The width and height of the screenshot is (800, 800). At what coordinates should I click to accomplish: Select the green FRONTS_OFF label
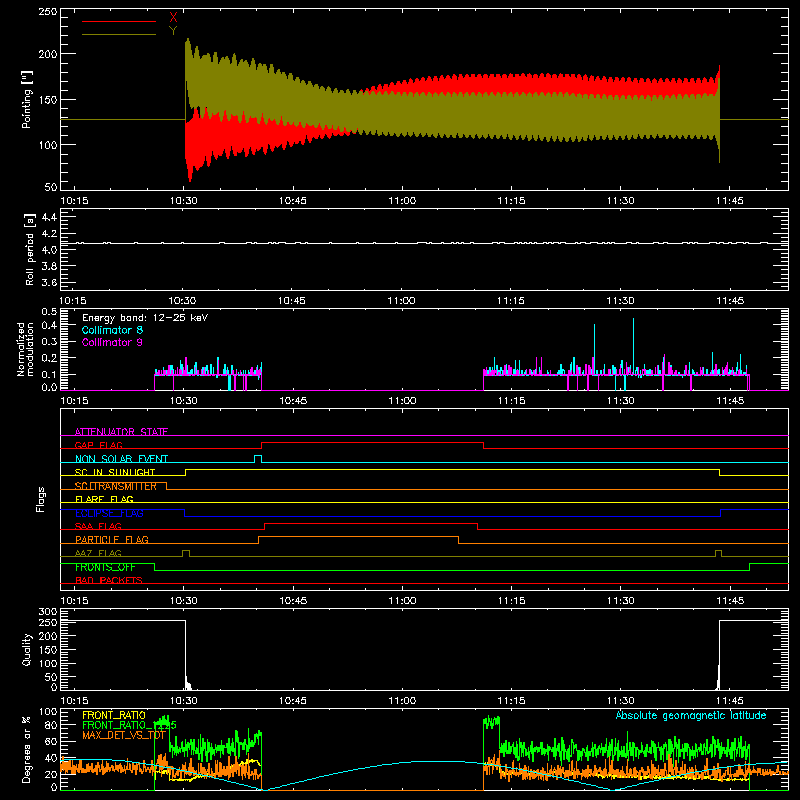pyautogui.click(x=105, y=567)
